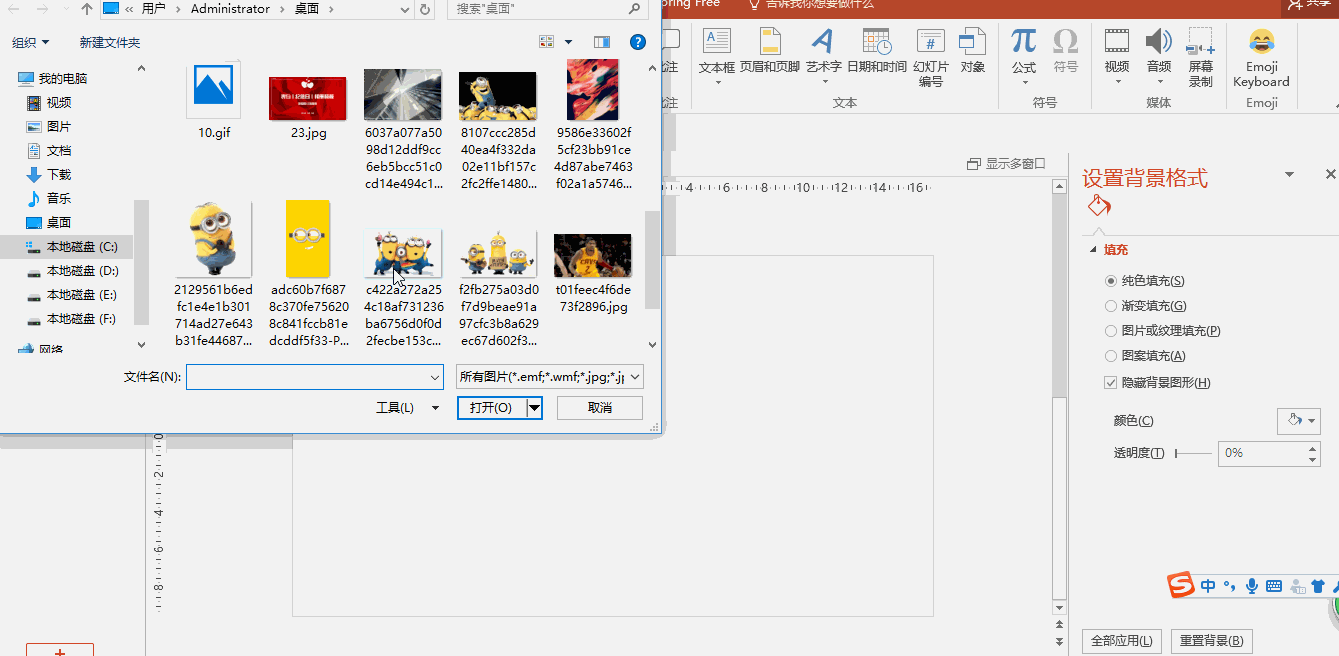Click the fill paint bucket icon
Viewport: 1339px width, 656px height.
point(1098,206)
